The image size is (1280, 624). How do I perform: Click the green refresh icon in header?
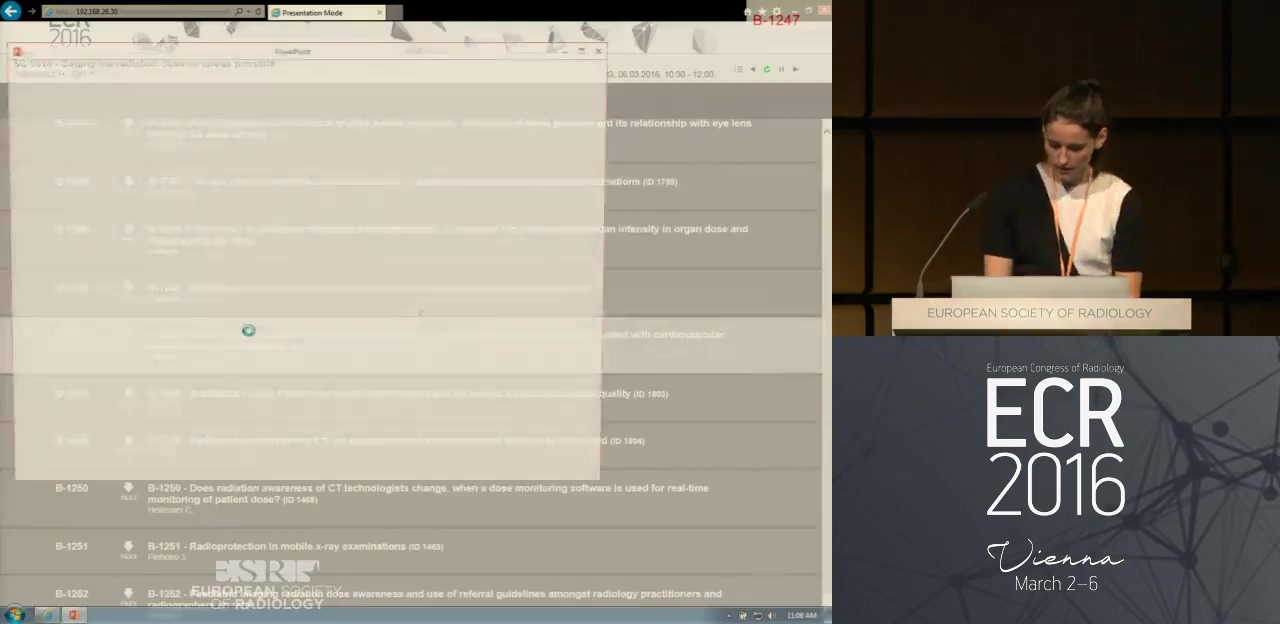(767, 69)
